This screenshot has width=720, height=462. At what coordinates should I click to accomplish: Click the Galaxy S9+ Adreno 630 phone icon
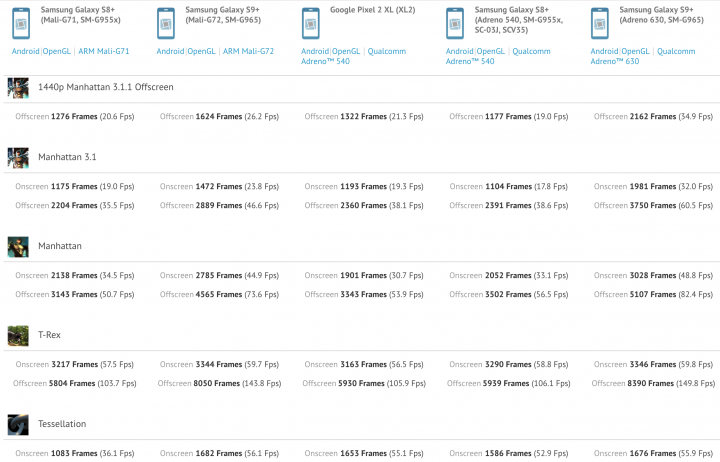coord(600,23)
